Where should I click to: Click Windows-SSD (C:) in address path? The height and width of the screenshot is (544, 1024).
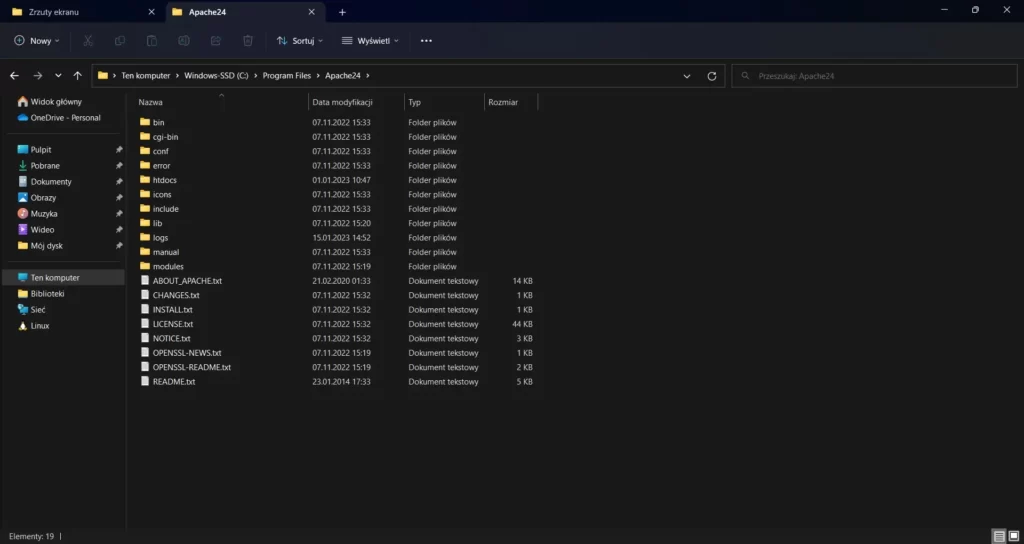coord(216,76)
